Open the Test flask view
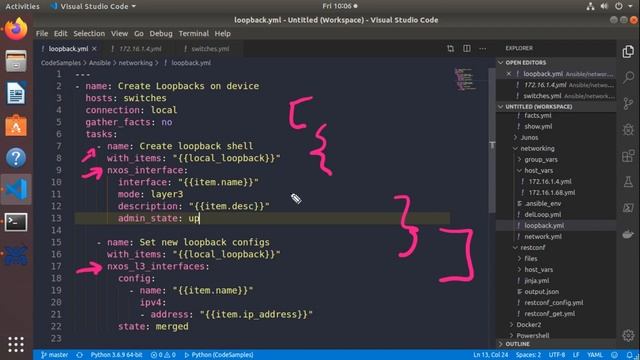 pyautogui.click(x=628, y=182)
